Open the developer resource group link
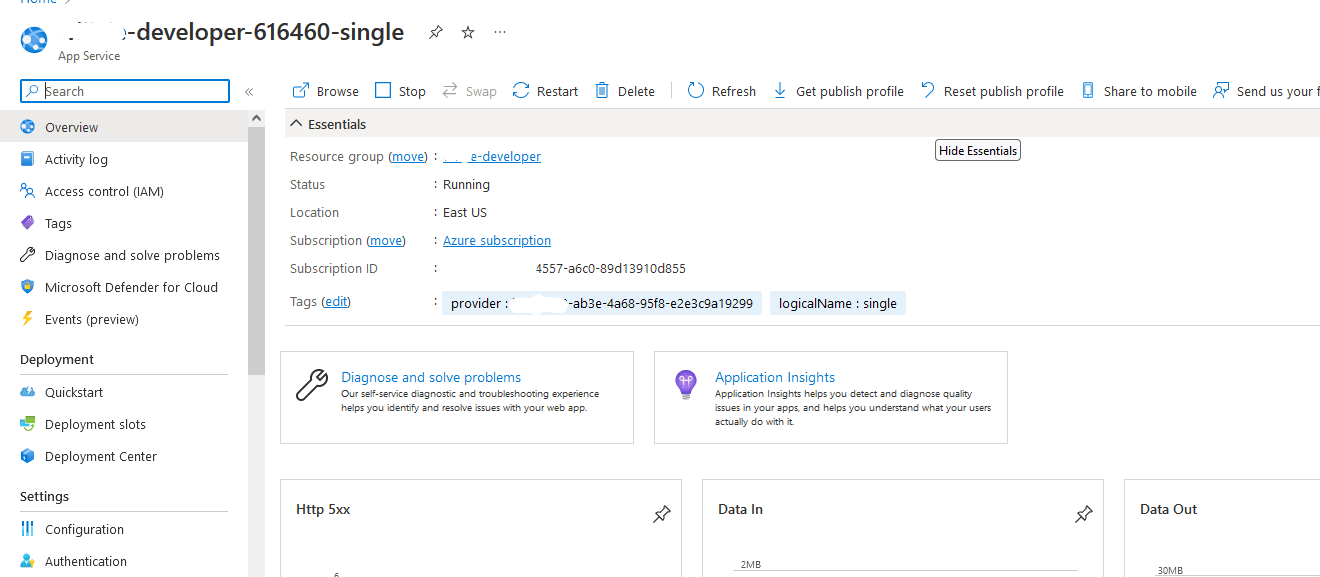The image size is (1320, 577). click(x=492, y=157)
